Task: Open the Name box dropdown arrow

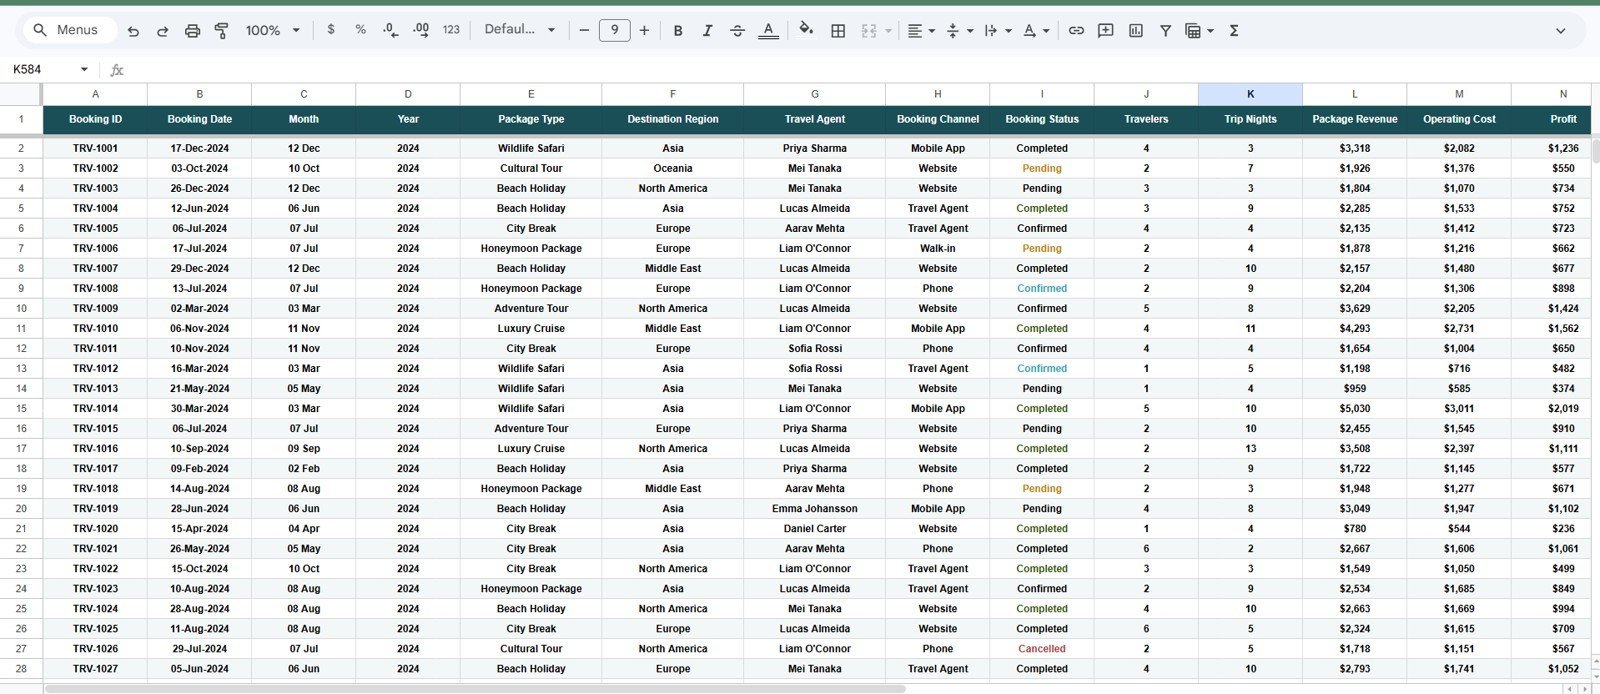Action: (84, 69)
